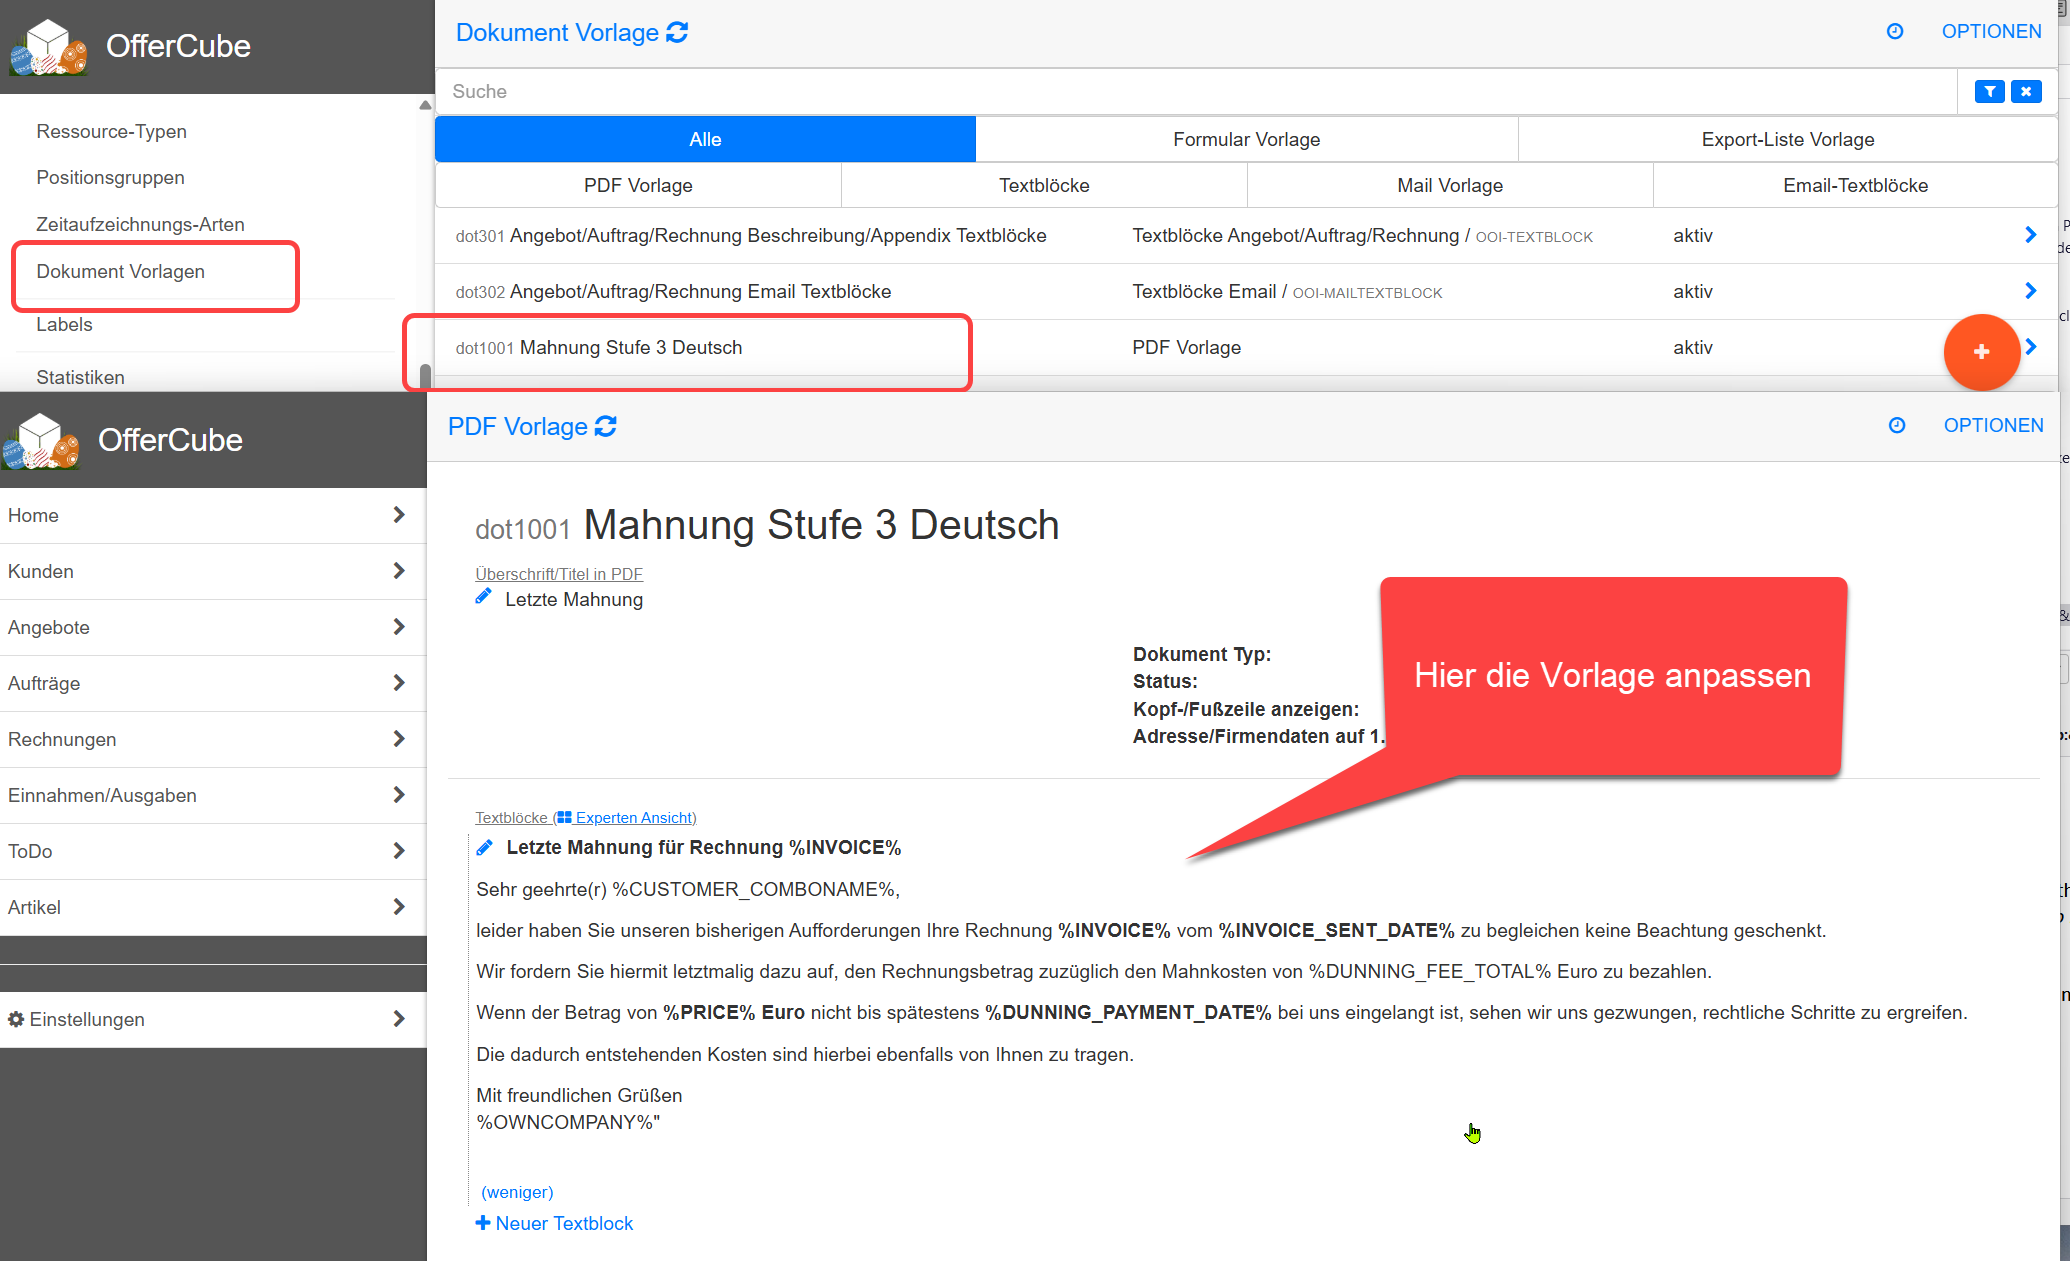2070x1261 pixels.
Task: Open Experten Ansicht link
Action: pos(625,818)
